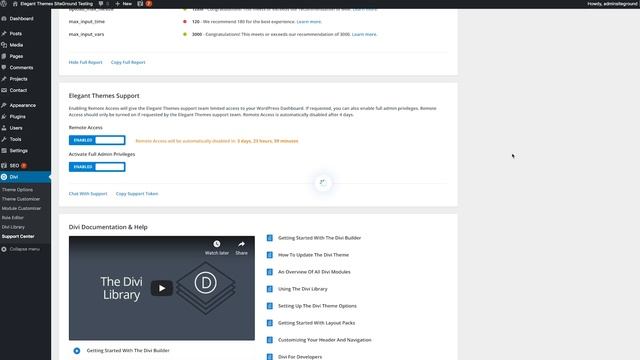This screenshot has height=360, width=640.
Task: Click the Collapse menu label
Action: coord(24,249)
